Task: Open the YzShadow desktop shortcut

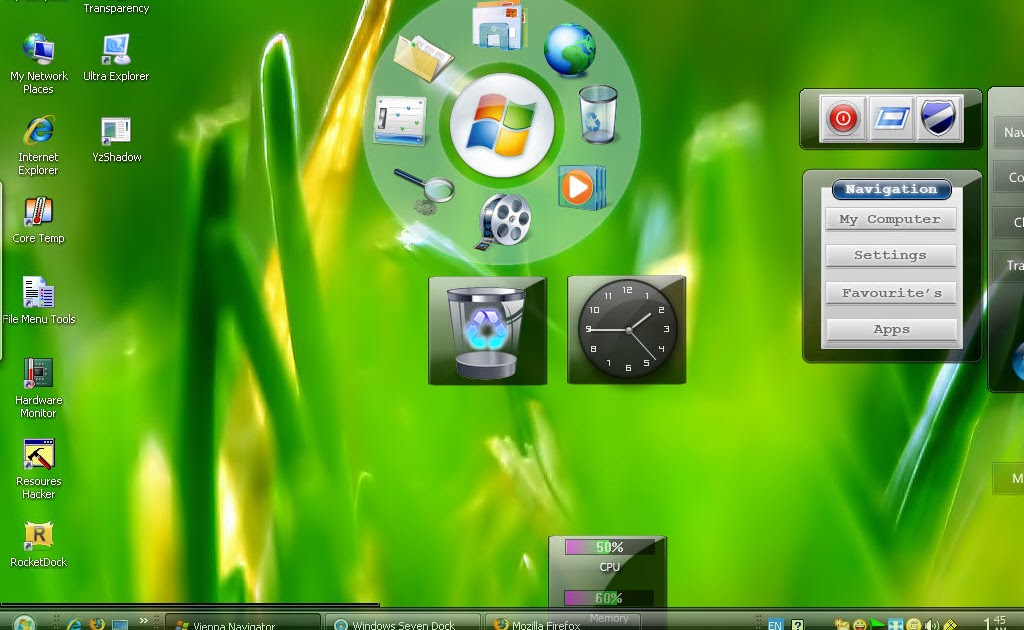Action: [116, 138]
